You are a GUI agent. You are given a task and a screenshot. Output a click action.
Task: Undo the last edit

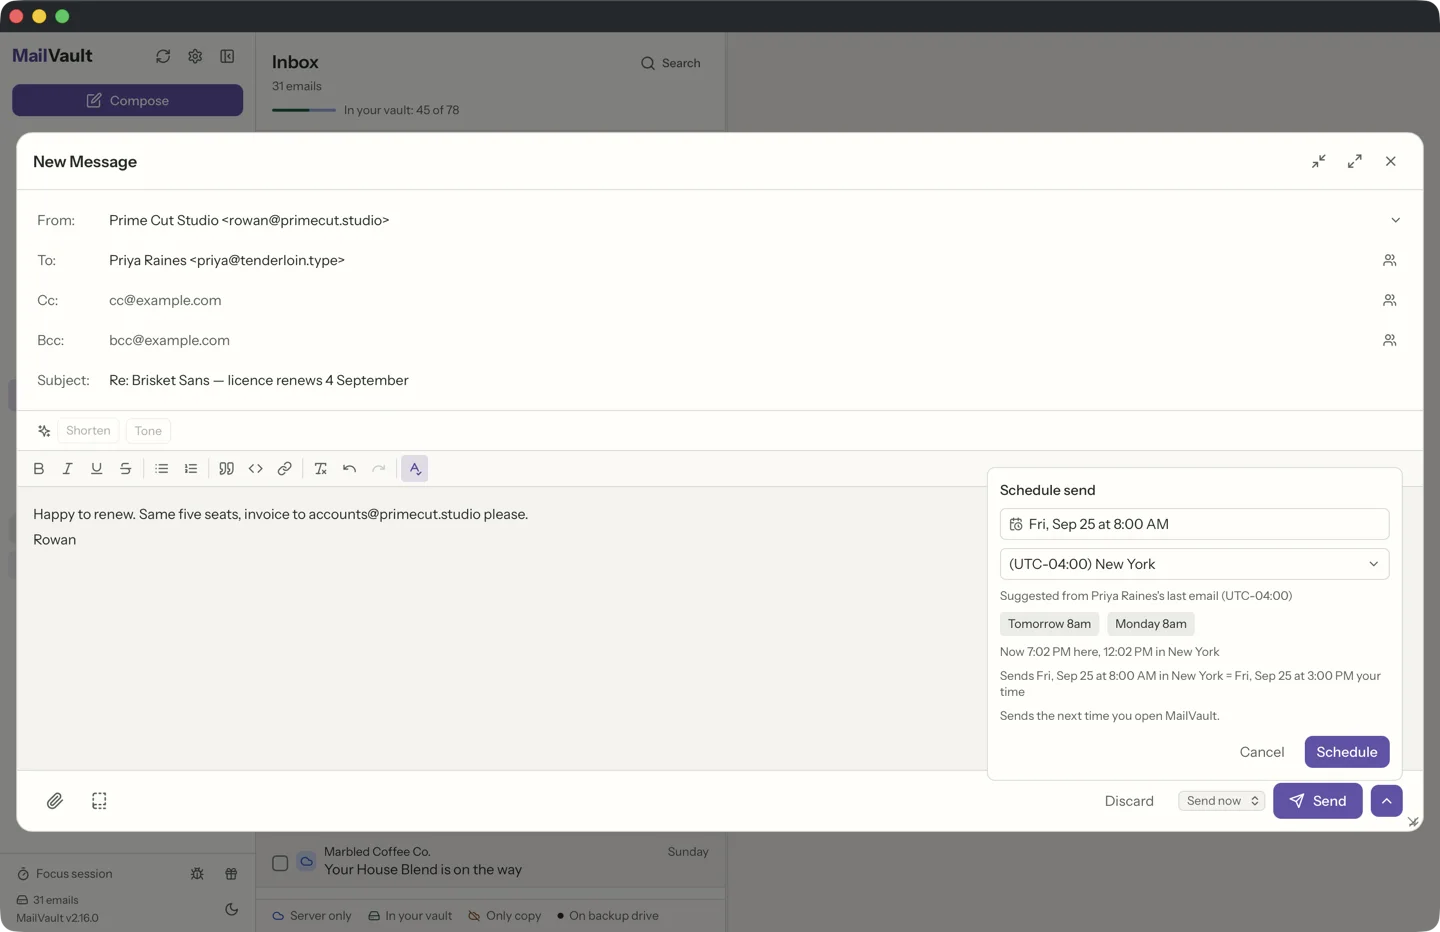pos(350,469)
